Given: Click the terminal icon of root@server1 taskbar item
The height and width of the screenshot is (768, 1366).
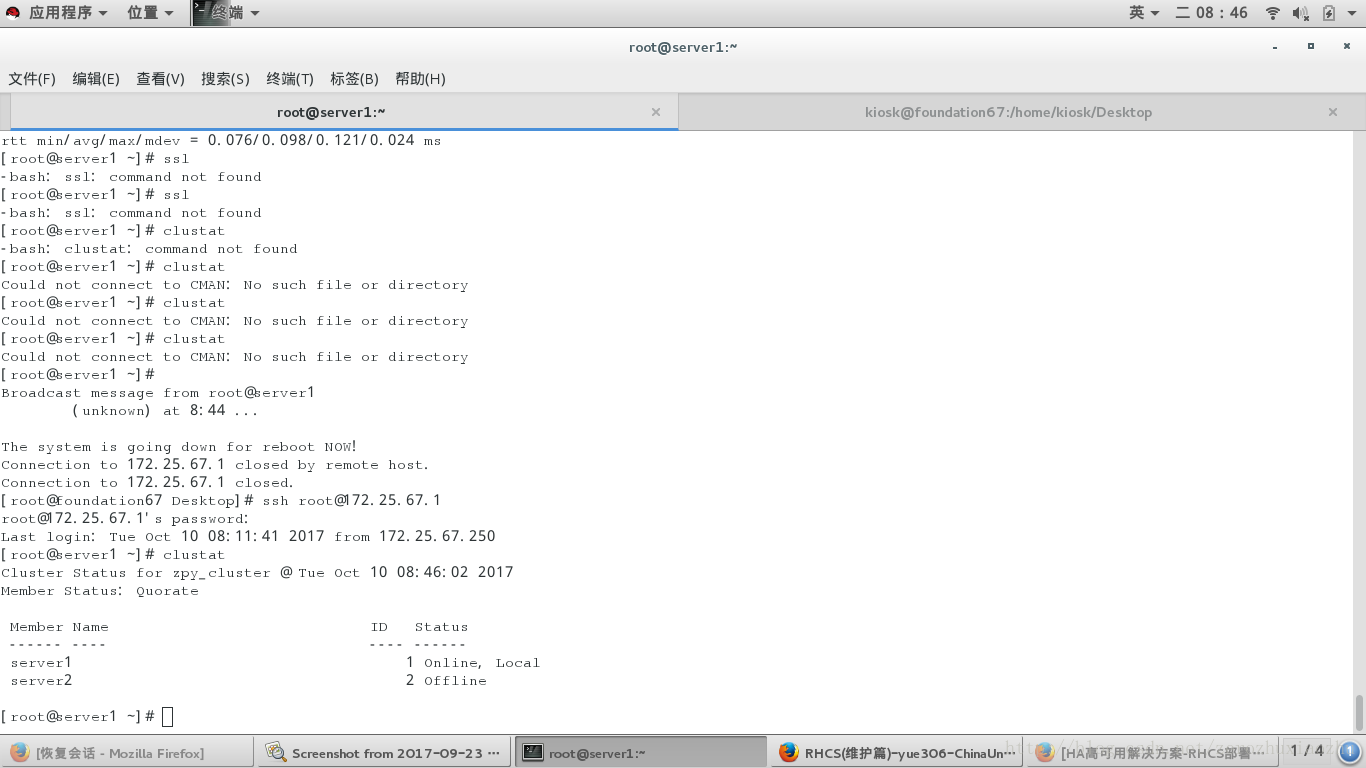Looking at the screenshot, I should click(x=533, y=753).
